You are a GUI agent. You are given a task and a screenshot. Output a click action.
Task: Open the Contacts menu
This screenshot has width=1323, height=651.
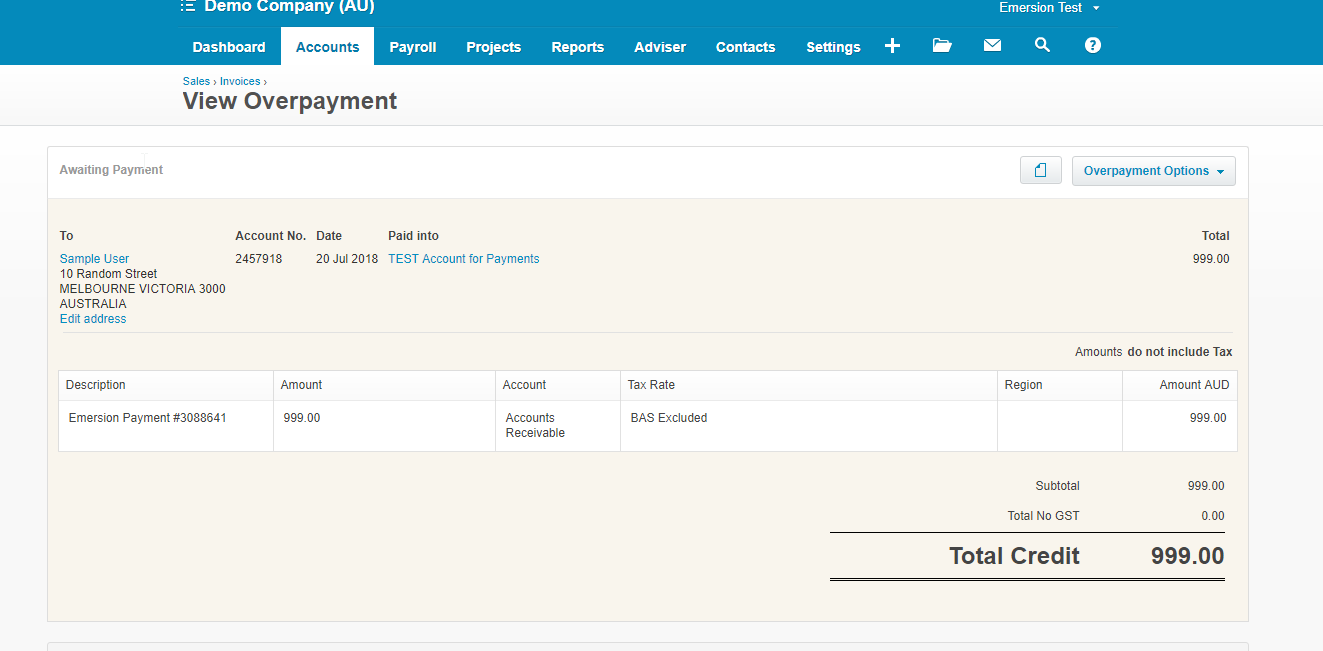[x=745, y=47]
